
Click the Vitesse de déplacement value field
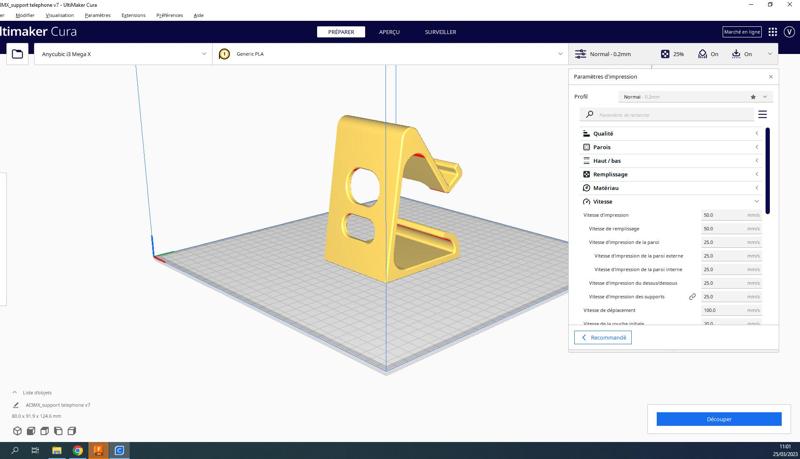pyautogui.click(x=732, y=310)
